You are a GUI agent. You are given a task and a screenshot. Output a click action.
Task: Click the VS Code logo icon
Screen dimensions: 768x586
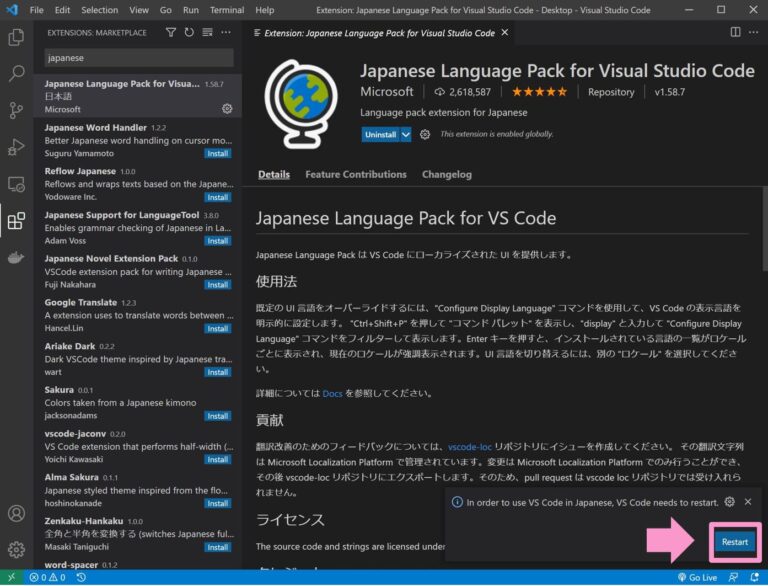tap(11, 10)
